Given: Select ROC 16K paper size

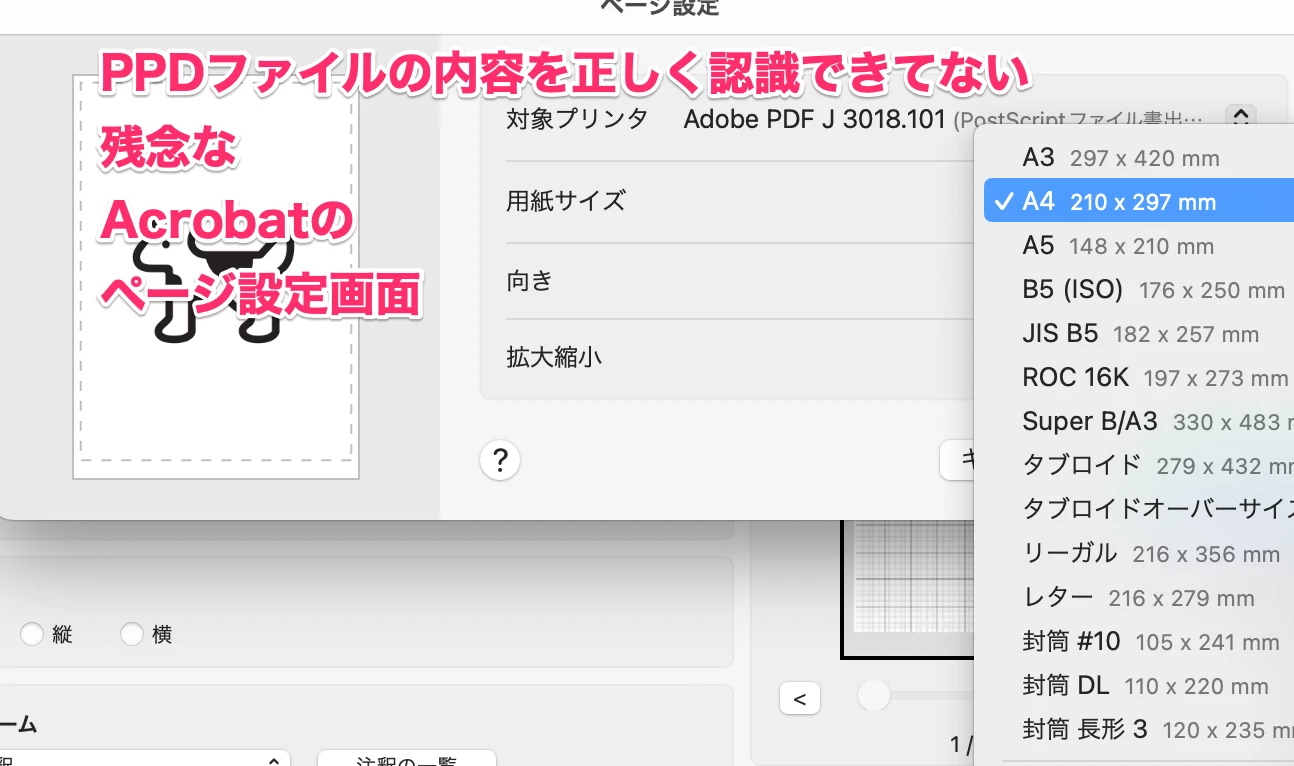Looking at the screenshot, I should (x=1139, y=378).
